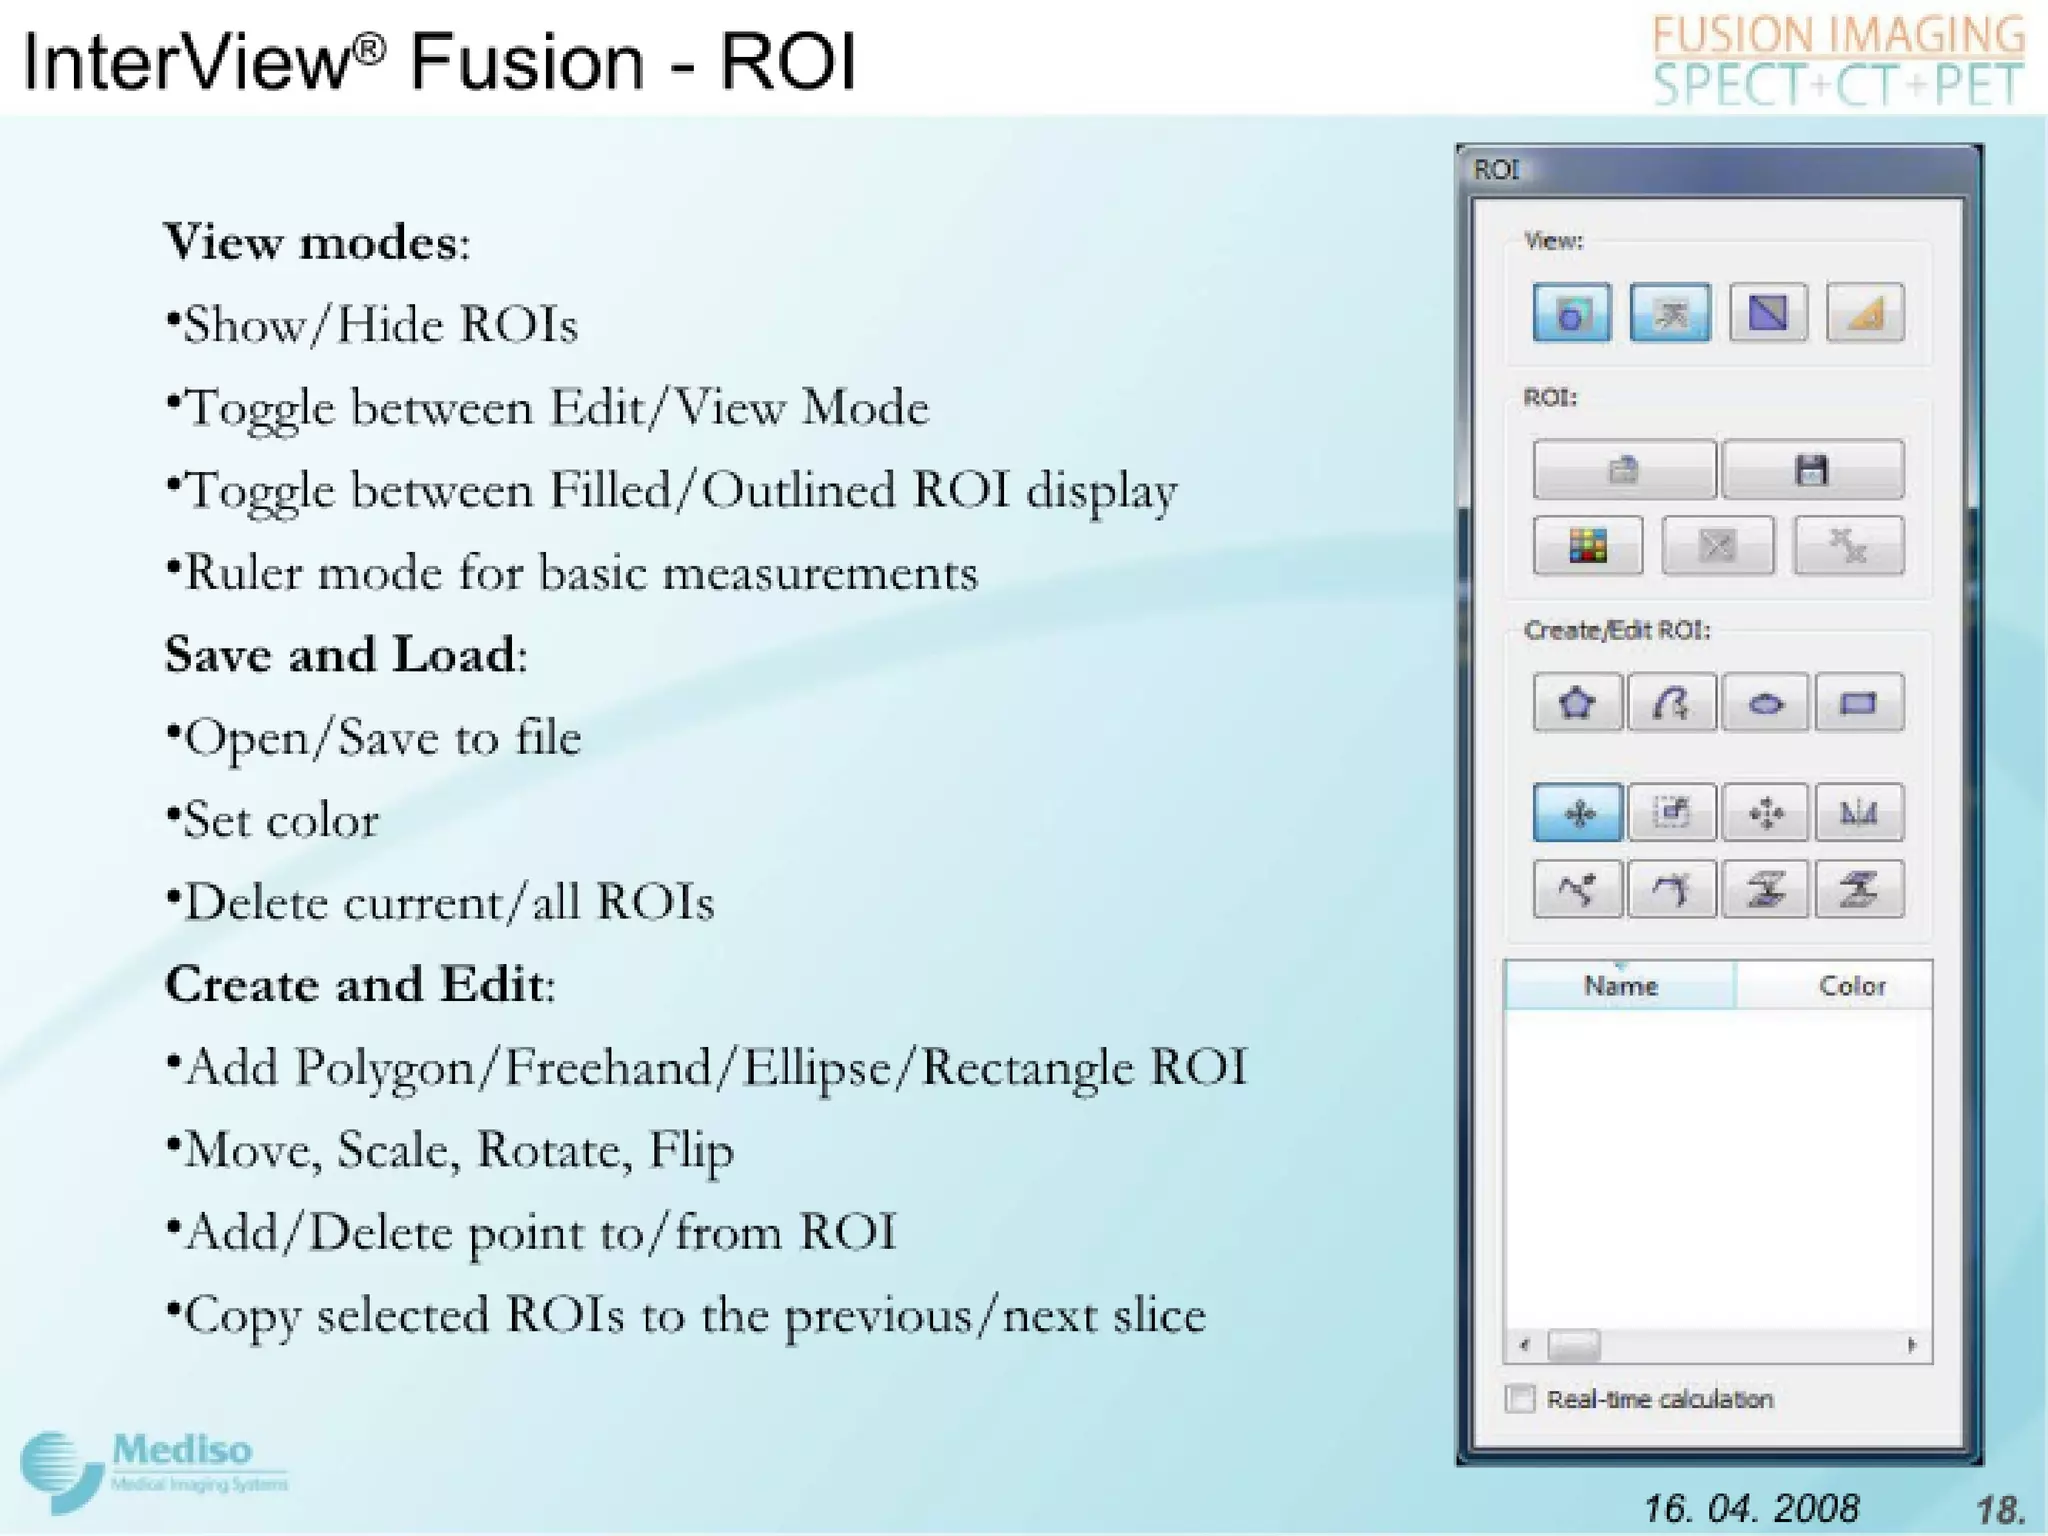Click ROI list scrollbar left arrow

[x=1524, y=1345]
